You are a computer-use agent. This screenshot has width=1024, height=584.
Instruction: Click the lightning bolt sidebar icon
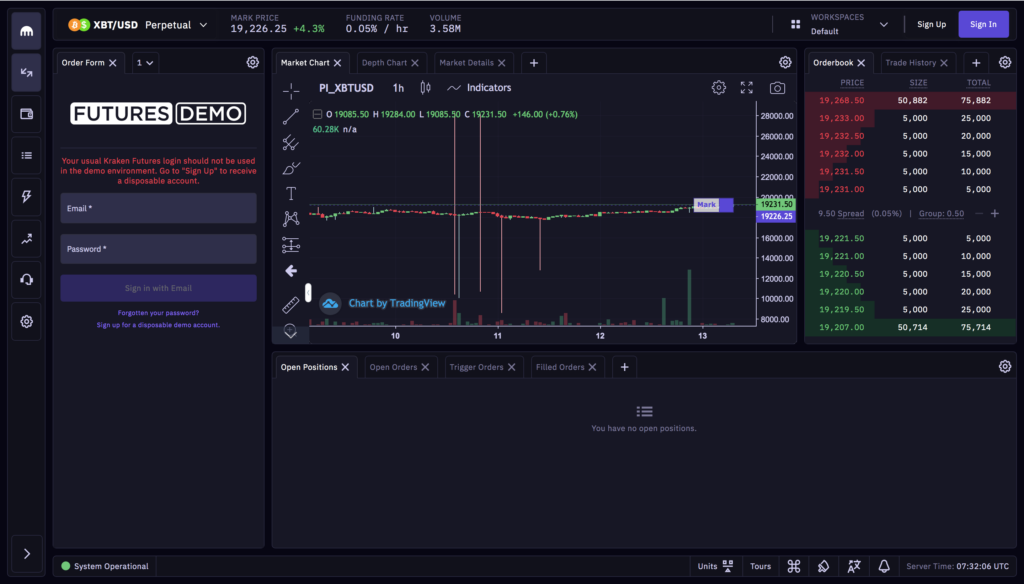tap(26, 197)
